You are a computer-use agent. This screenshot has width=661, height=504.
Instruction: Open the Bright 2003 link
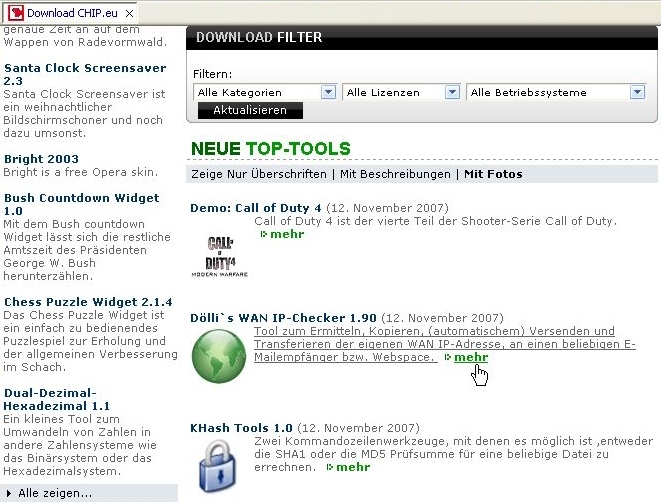(41, 159)
